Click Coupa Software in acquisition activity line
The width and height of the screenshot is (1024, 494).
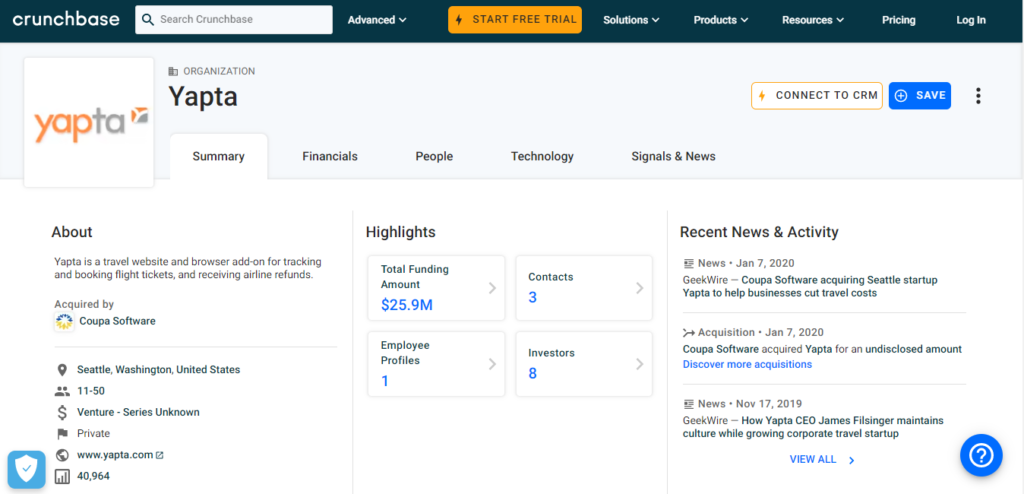tap(721, 349)
